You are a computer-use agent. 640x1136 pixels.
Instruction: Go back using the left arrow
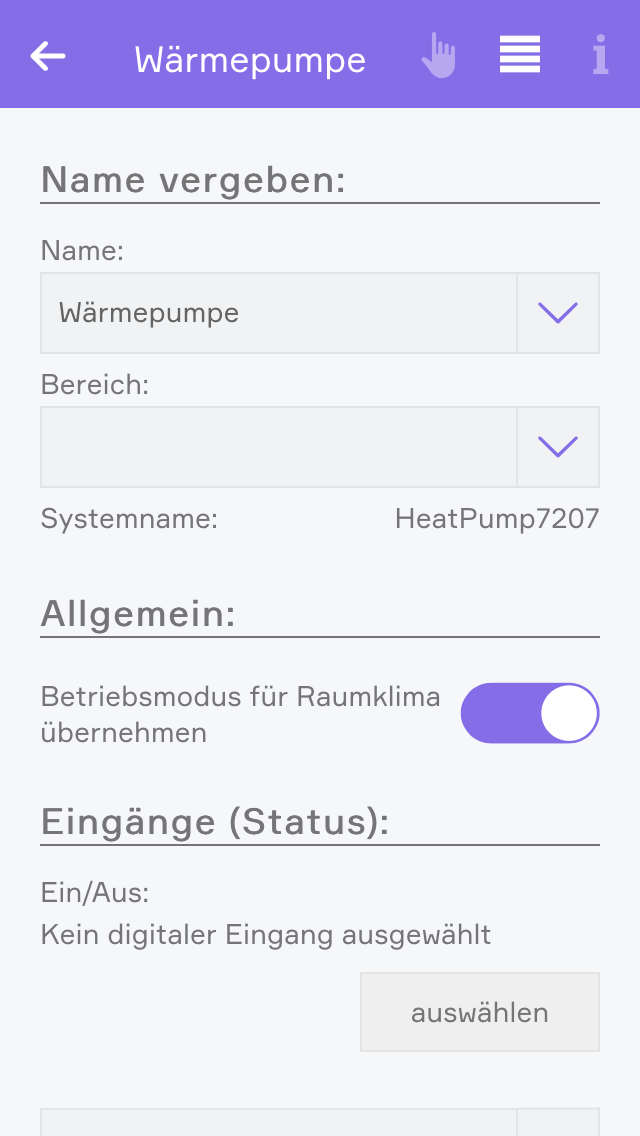click(48, 56)
